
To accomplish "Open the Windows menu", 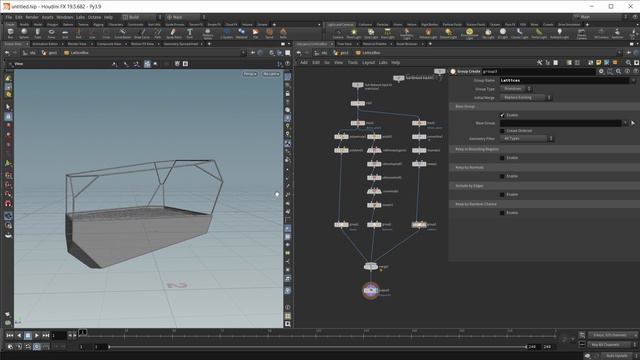I will point(64,17).
